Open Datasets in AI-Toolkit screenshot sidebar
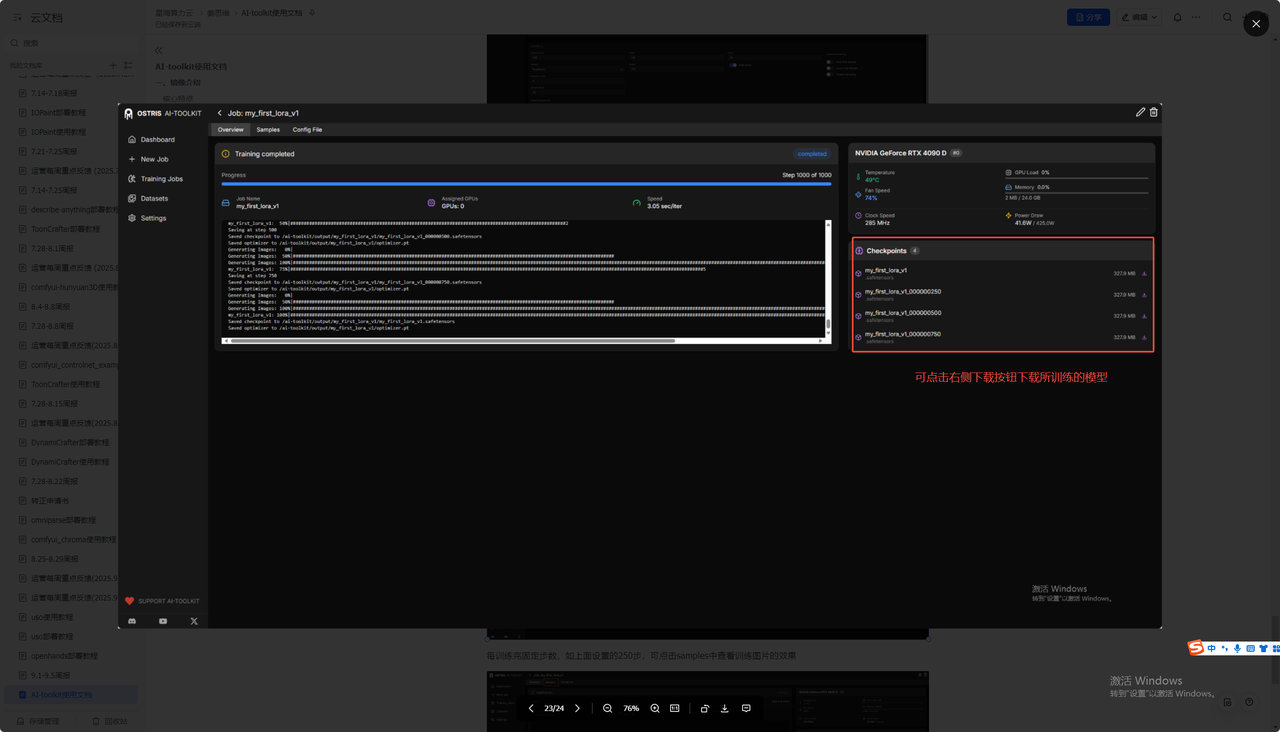This screenshot has height=732, width=1280. pos(147,198)
